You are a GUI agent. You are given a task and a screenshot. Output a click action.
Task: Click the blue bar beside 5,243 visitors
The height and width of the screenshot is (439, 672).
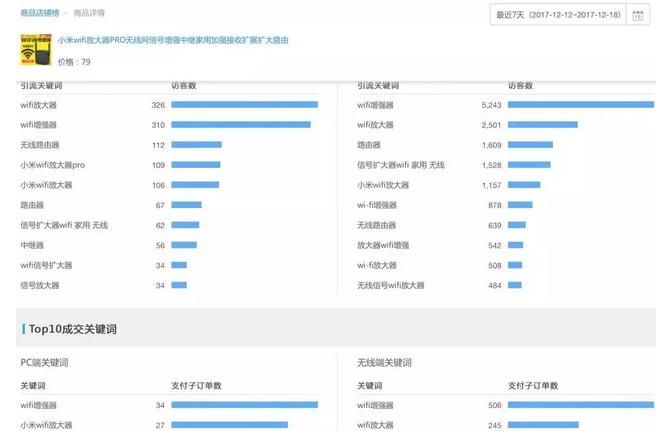581,105
